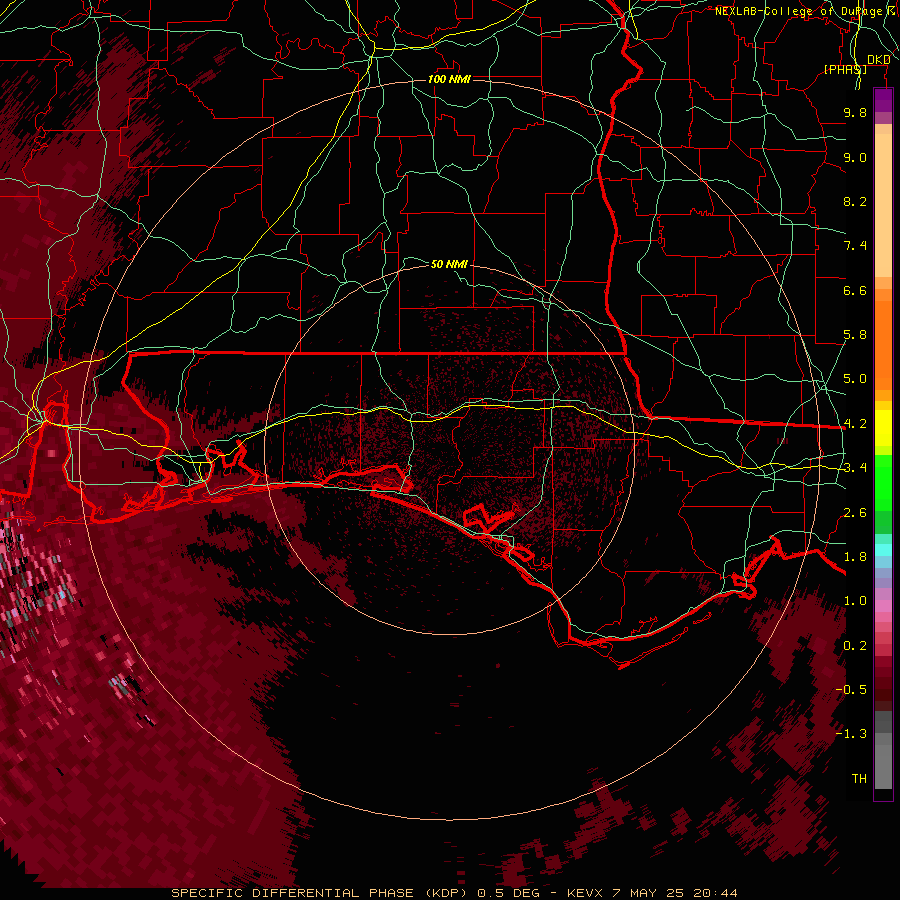The width and height of the screenshot is (900, 900).
Task: Click the yellow segment of the color bar
Action: 883,428
